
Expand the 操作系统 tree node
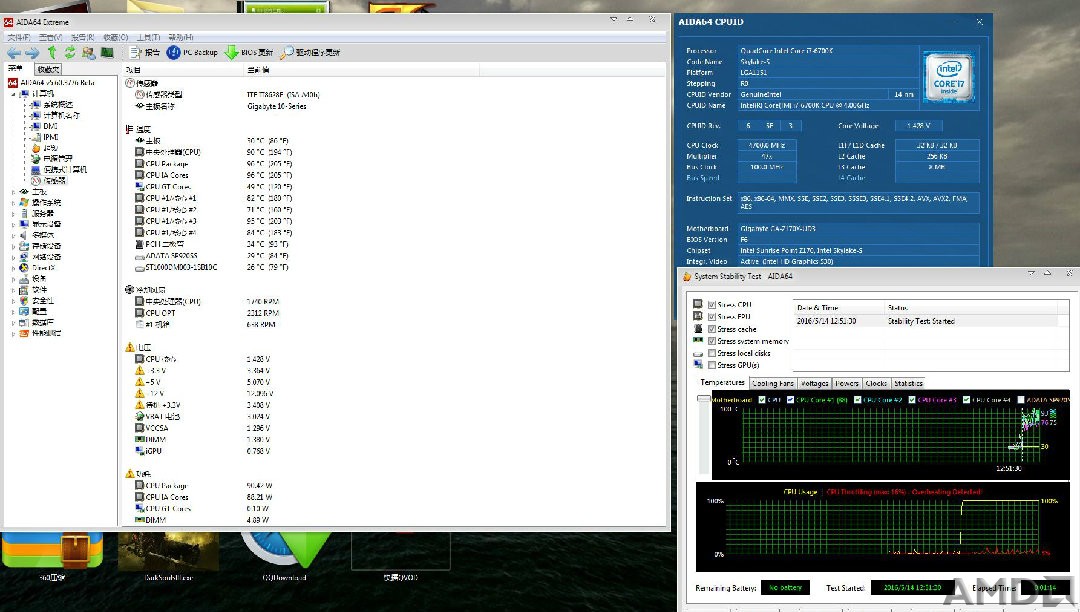pyautogui.click(x=14, y=203)
